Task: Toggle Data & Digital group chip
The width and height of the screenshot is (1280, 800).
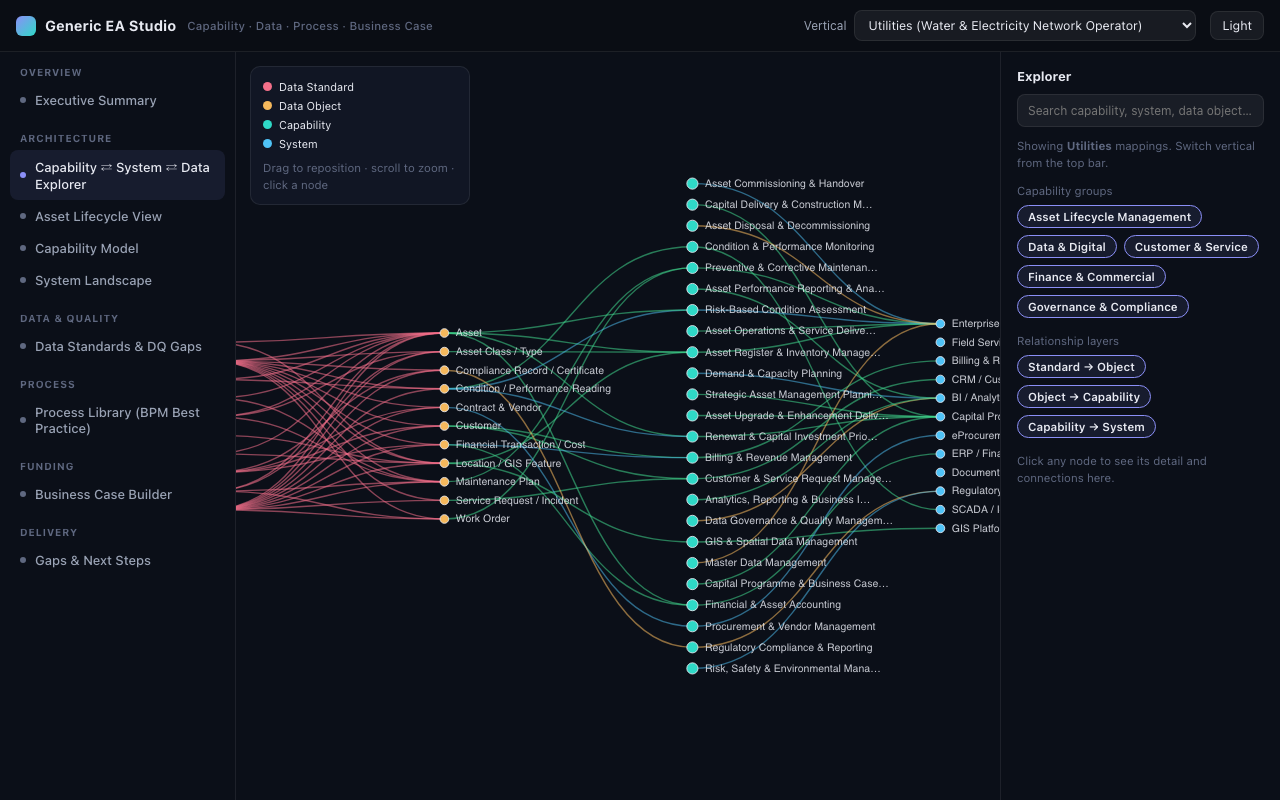Action: 1066,247
